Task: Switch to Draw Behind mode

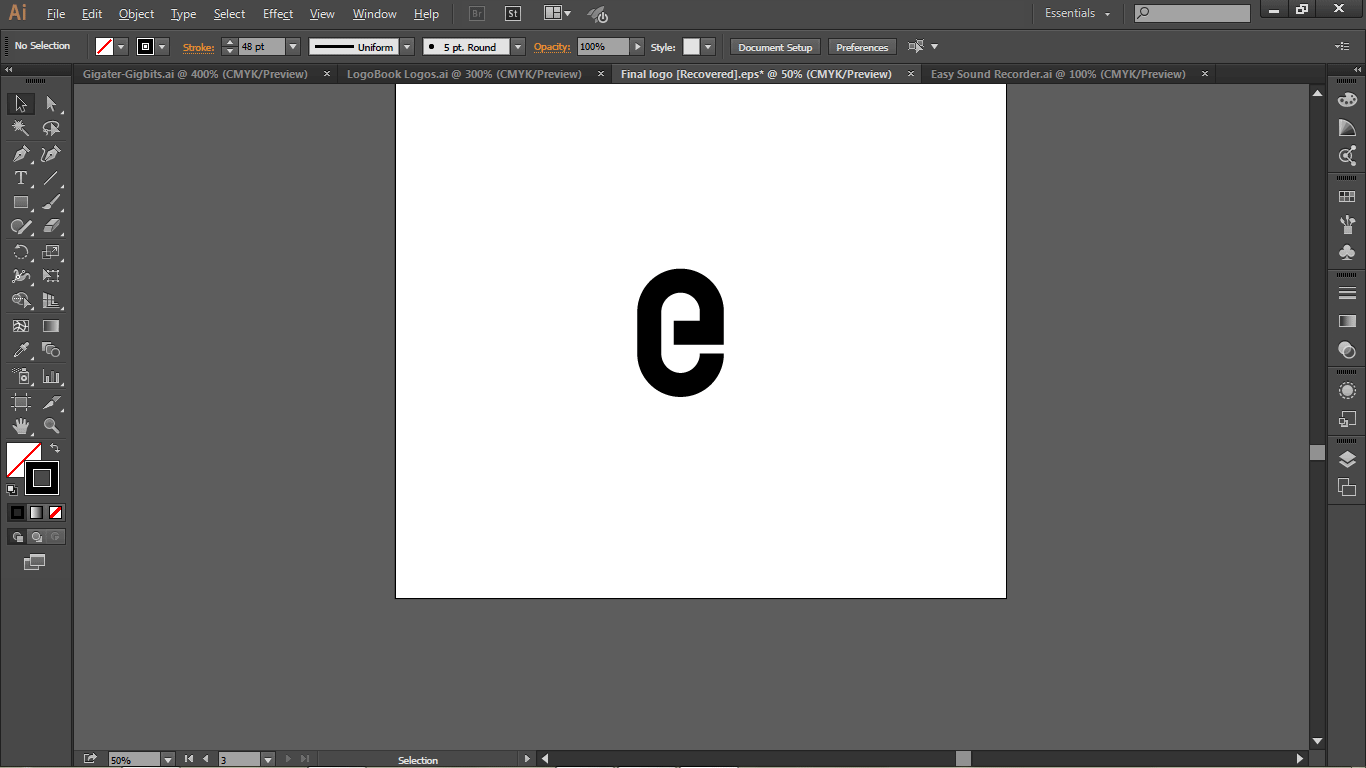Action: [36, 537]
